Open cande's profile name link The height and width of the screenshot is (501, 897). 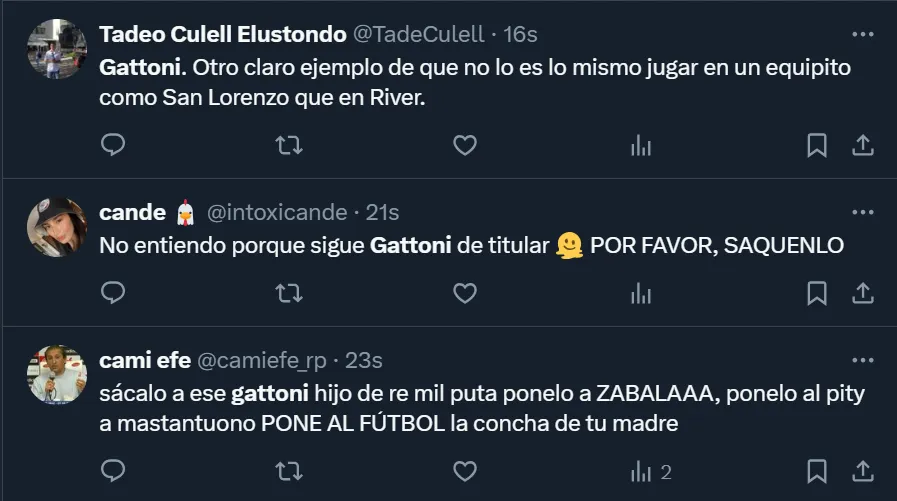tap(133, 212)
